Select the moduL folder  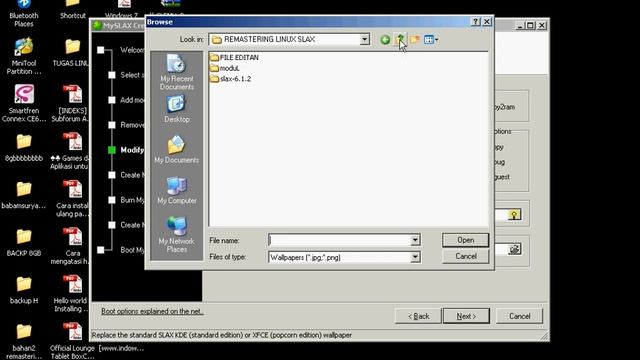tap(224, 68)
